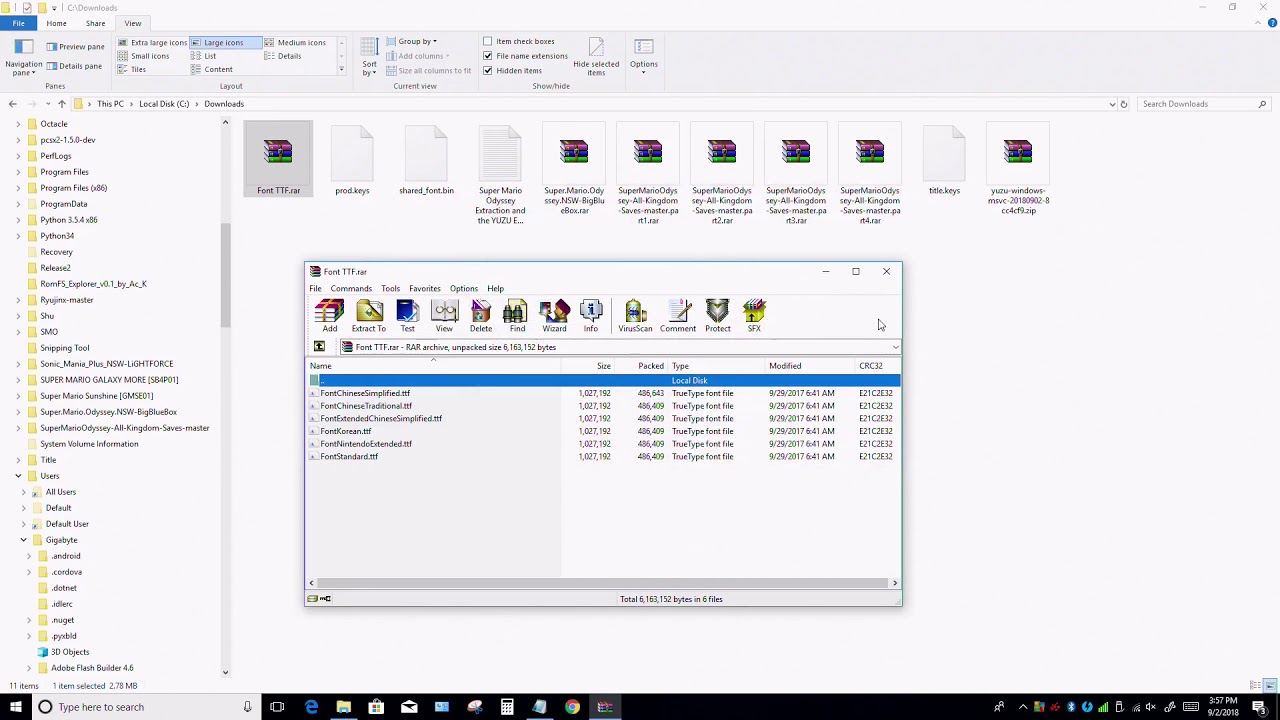
Task: Switch to the Home ribbon tab
Action: pyautogui.click(x=56, y=23)
